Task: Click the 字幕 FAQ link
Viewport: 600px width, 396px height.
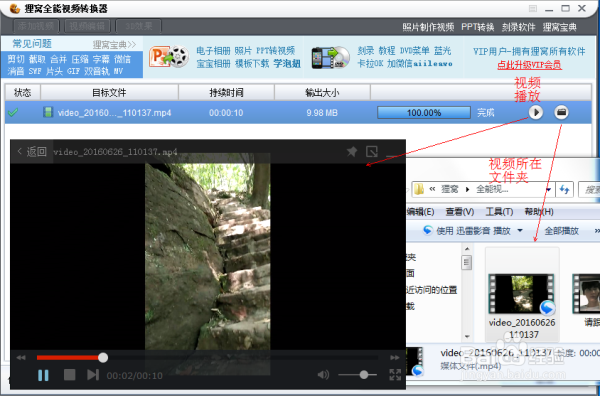Action: (x=101, y=59)
